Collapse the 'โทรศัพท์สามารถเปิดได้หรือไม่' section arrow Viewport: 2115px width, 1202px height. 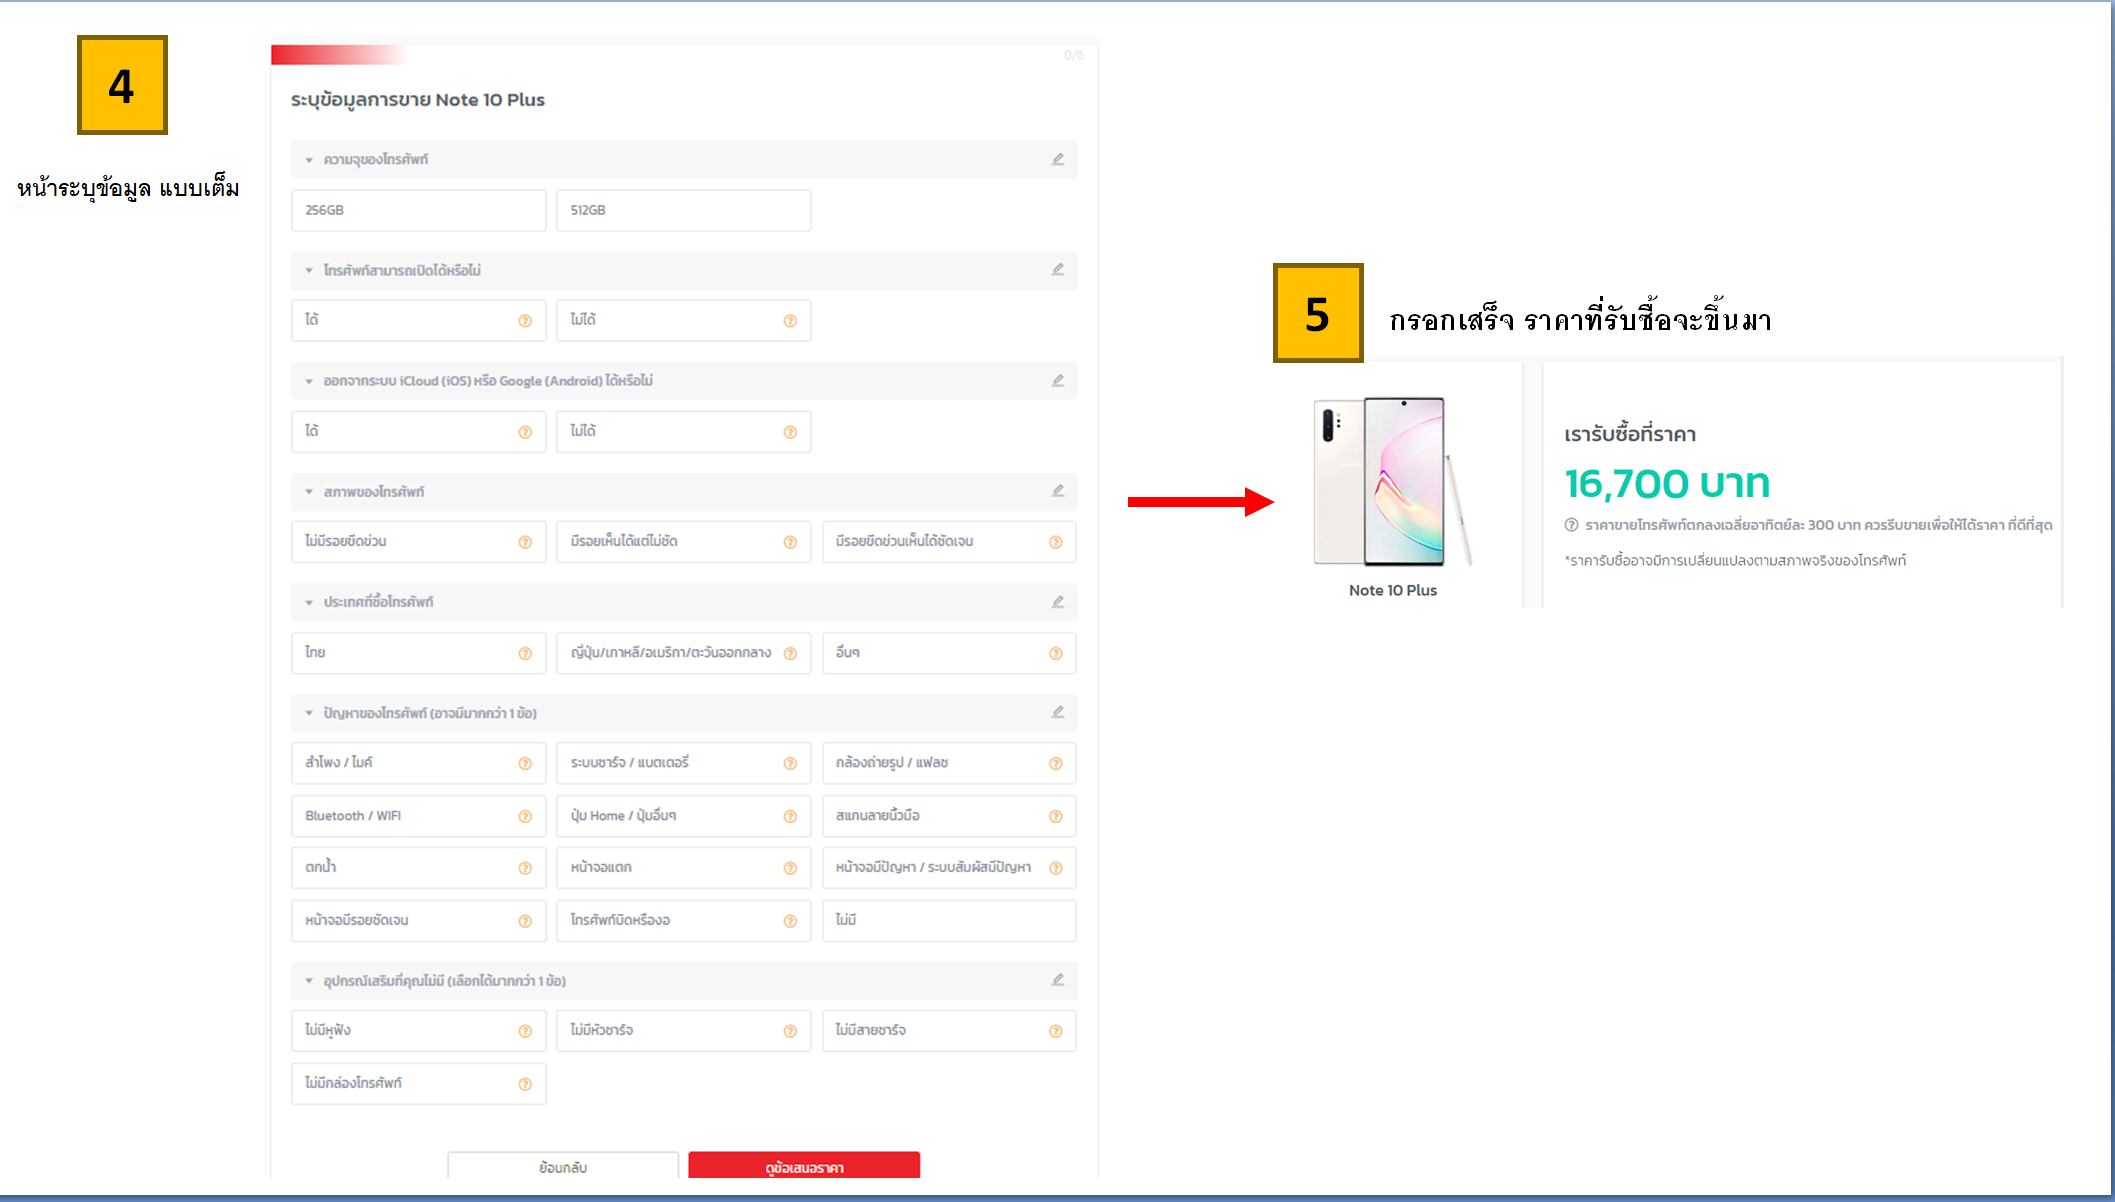tap(309, 270)
